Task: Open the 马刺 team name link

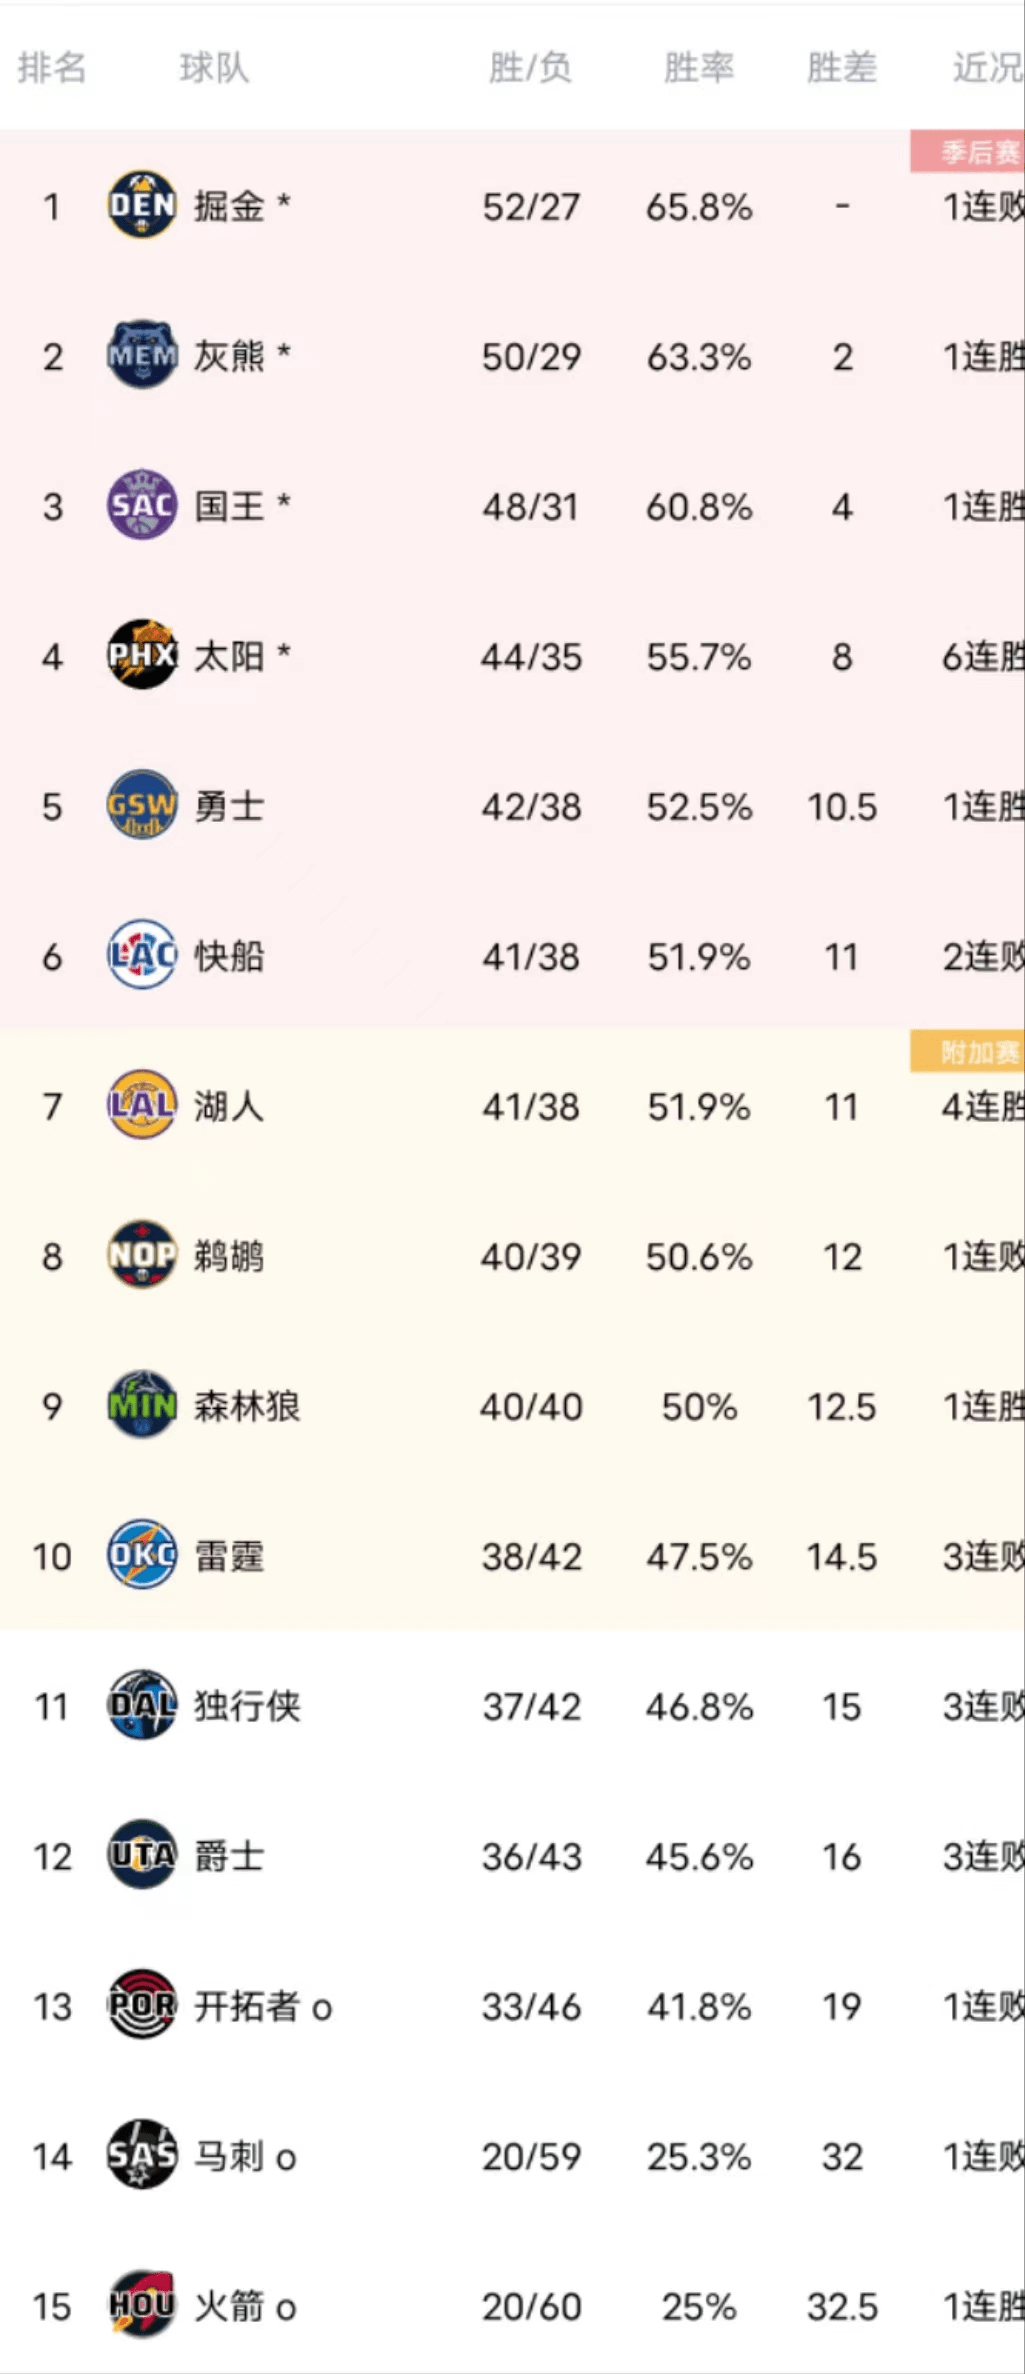Action: [229, 2156]
